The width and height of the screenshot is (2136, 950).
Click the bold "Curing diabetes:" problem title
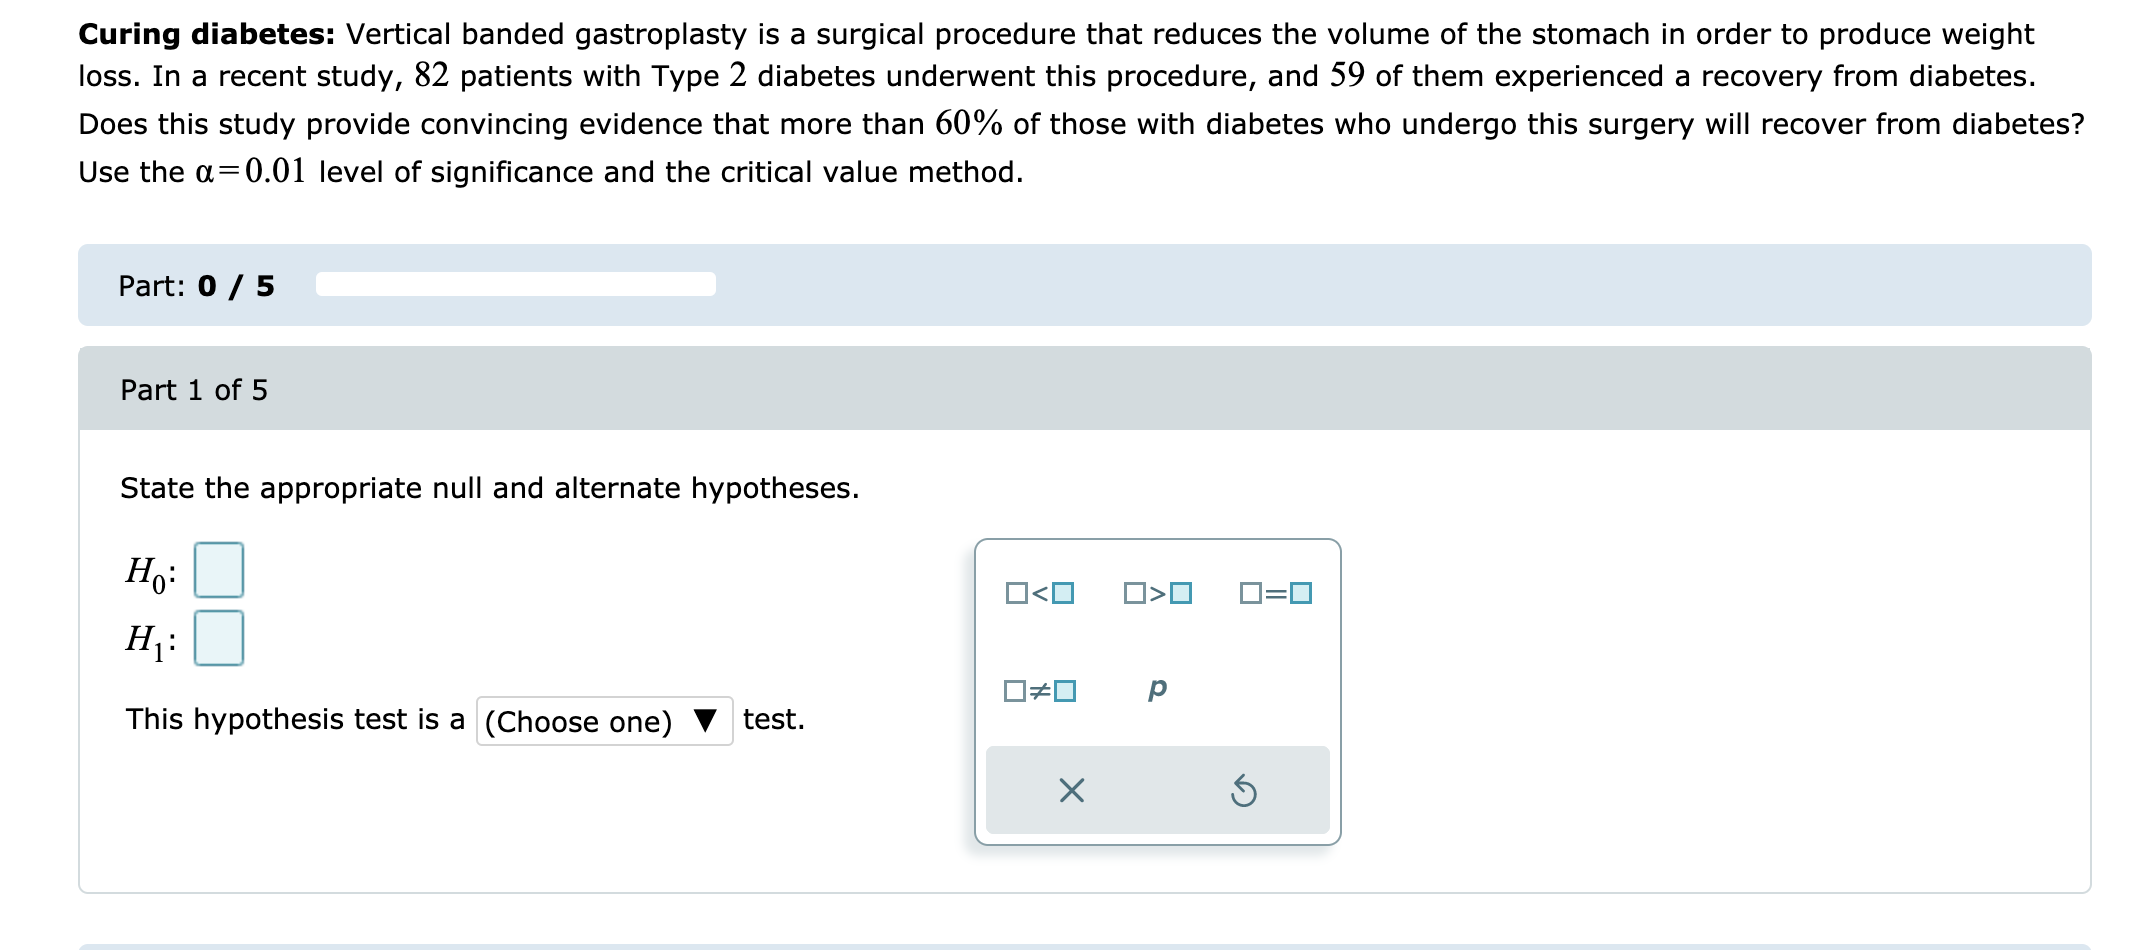coord(207,34)
